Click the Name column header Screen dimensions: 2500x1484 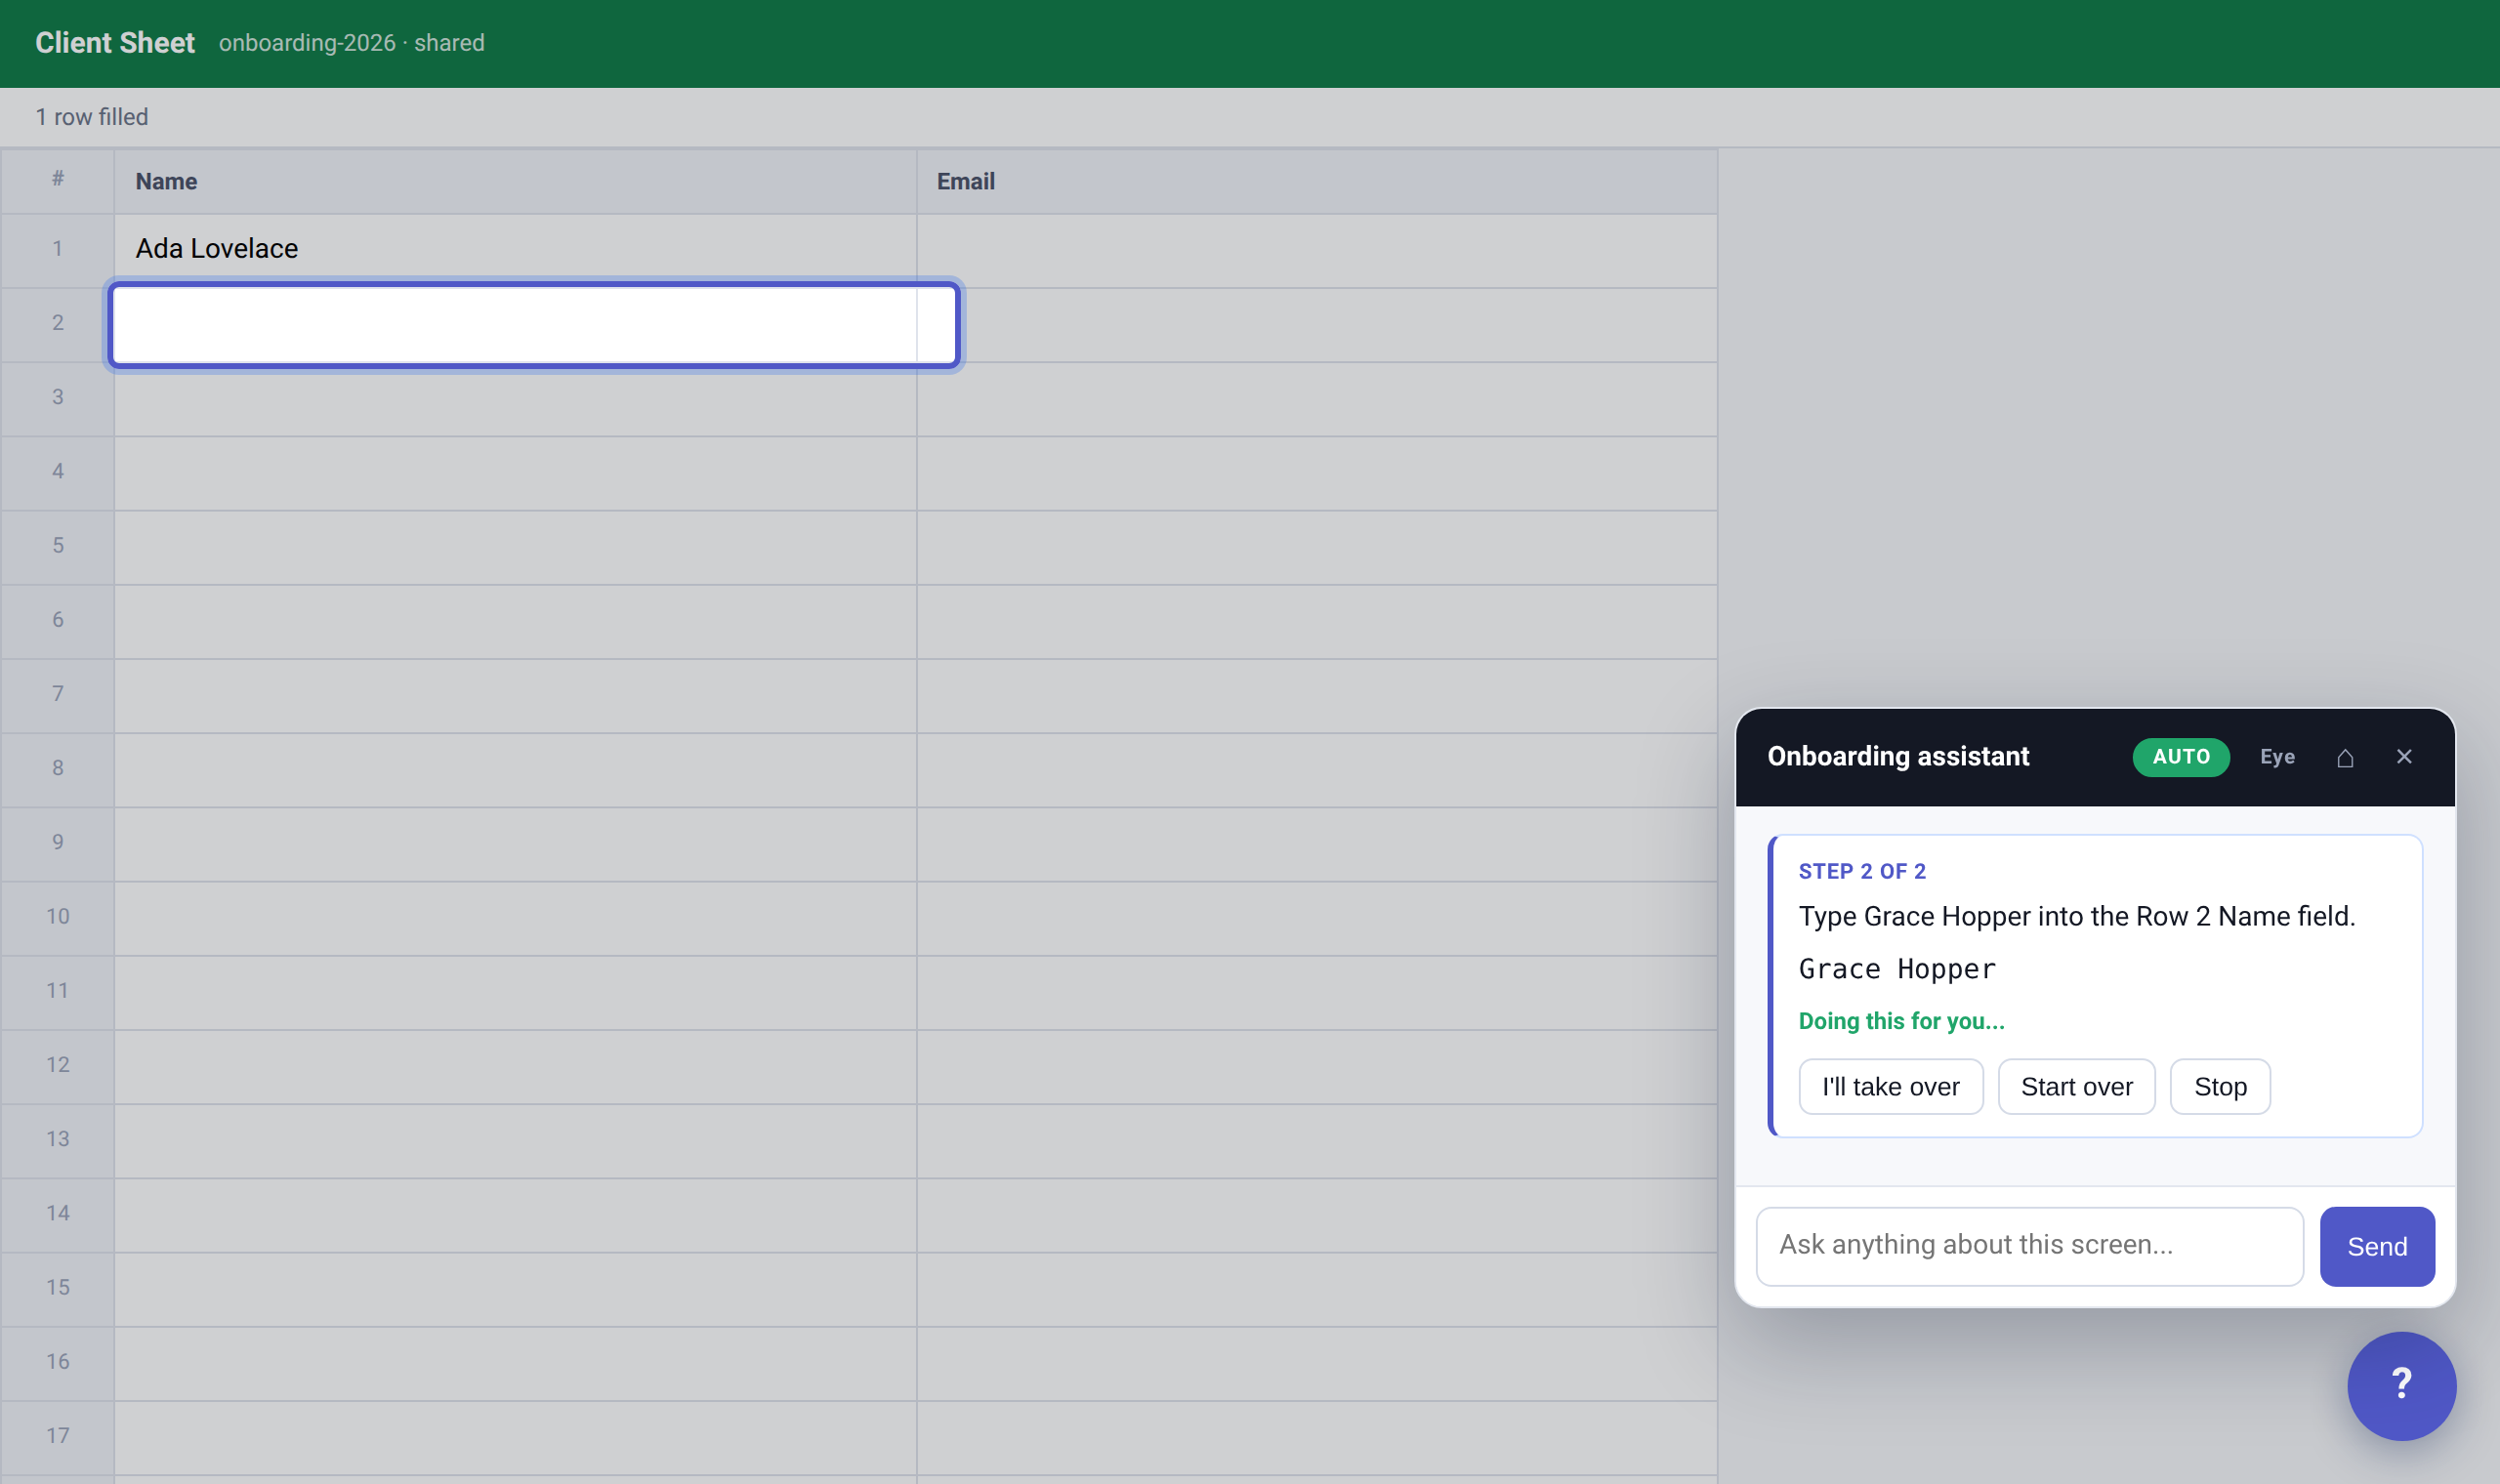pyautogui.click(x=515, y=182)
